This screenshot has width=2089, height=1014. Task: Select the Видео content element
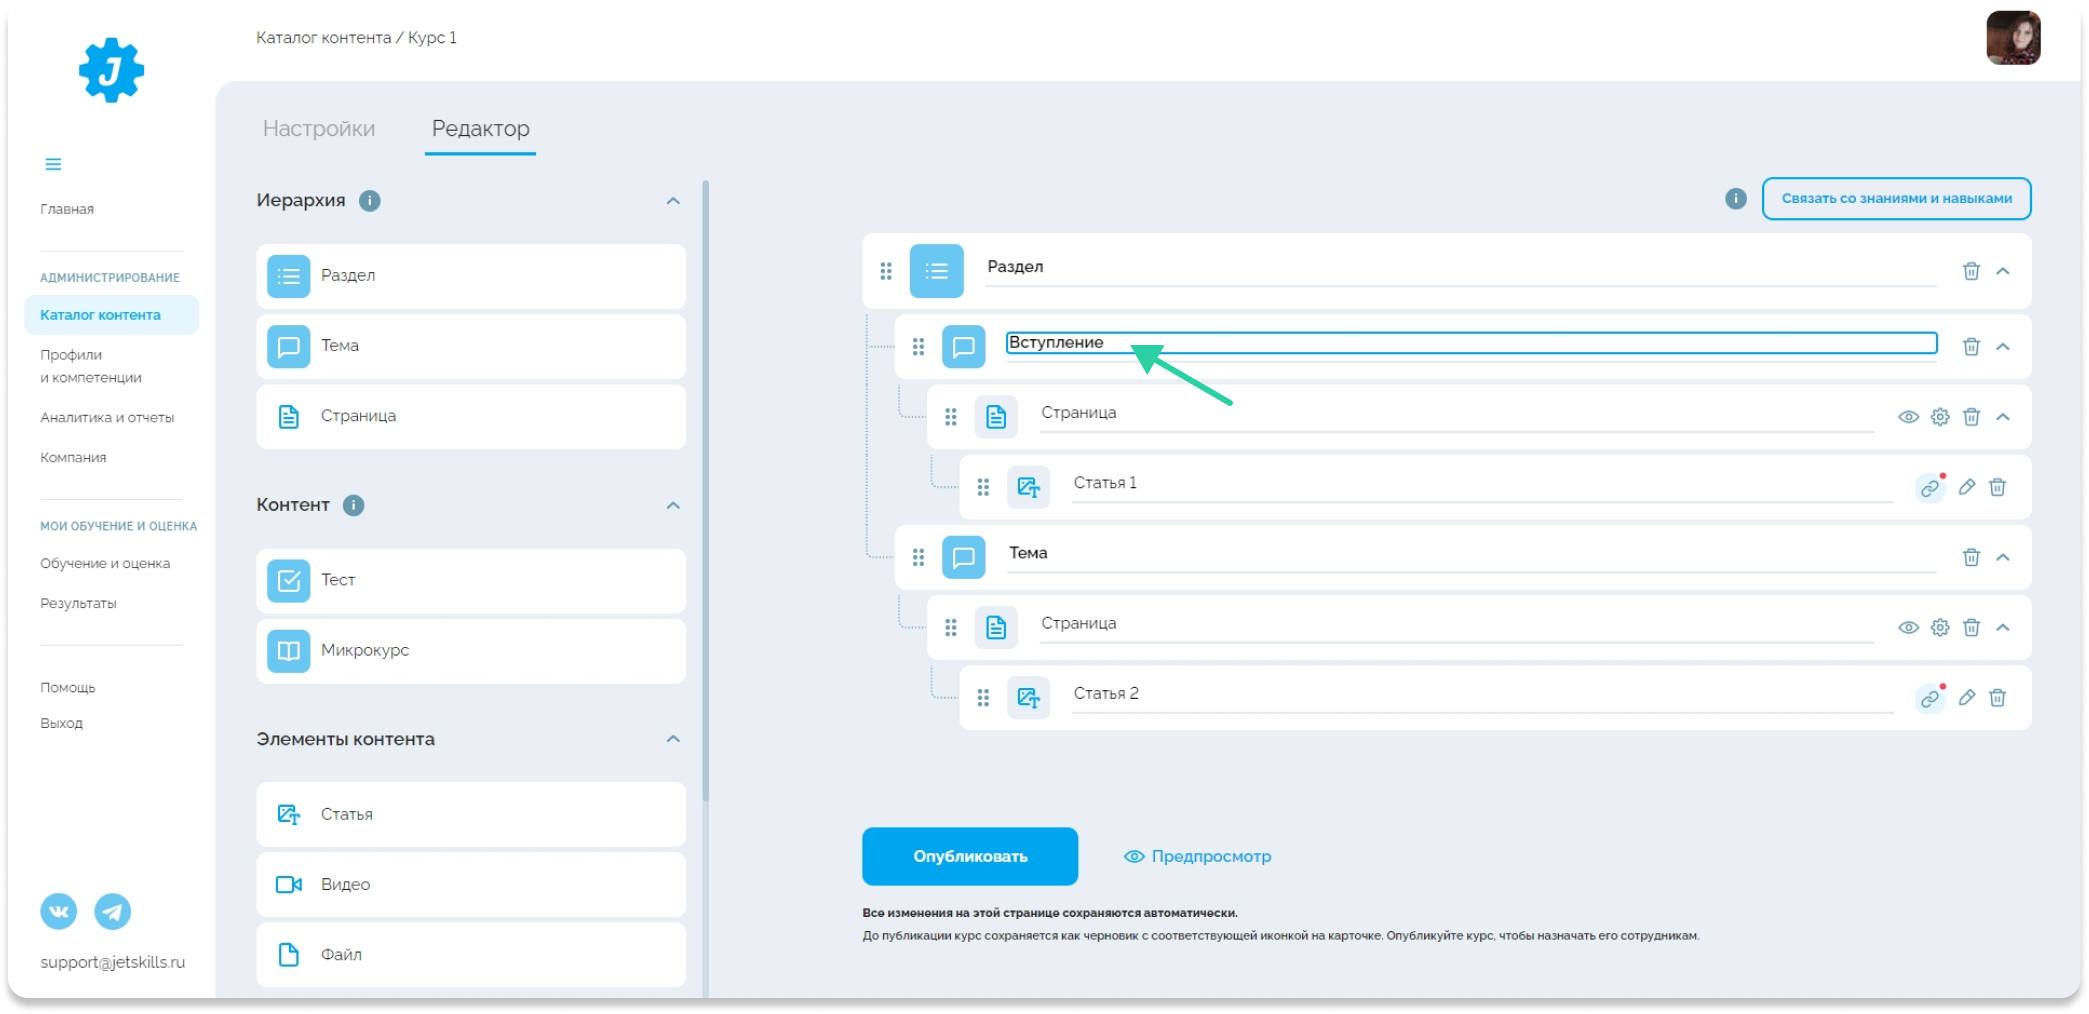471,884
